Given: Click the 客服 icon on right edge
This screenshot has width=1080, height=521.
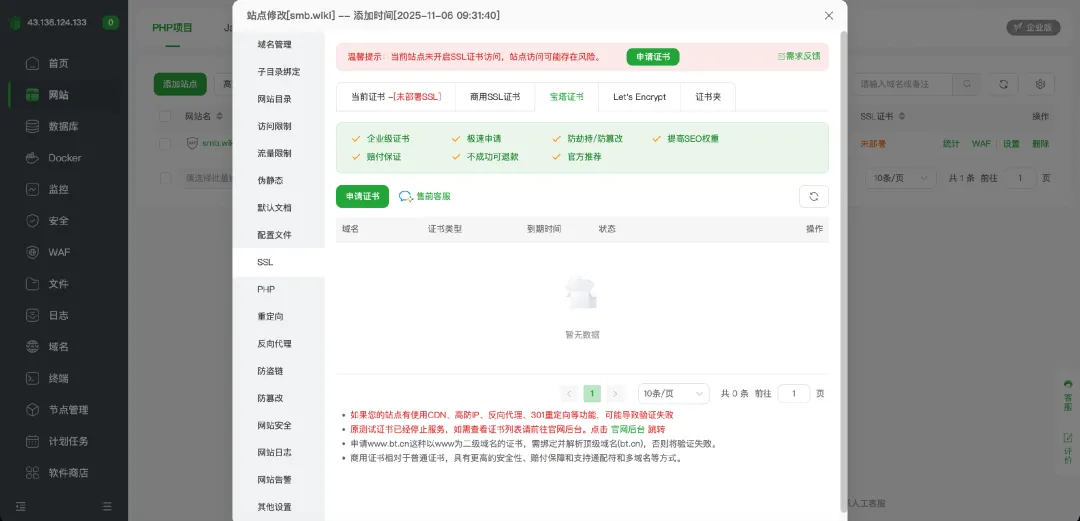Looking at the screenshot, I should point(1068,395).
